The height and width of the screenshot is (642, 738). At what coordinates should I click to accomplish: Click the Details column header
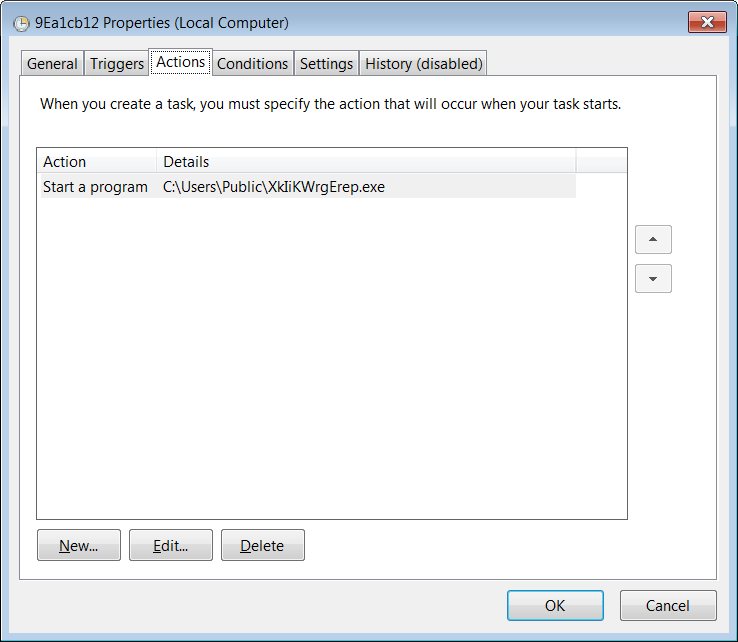[366, 162]
